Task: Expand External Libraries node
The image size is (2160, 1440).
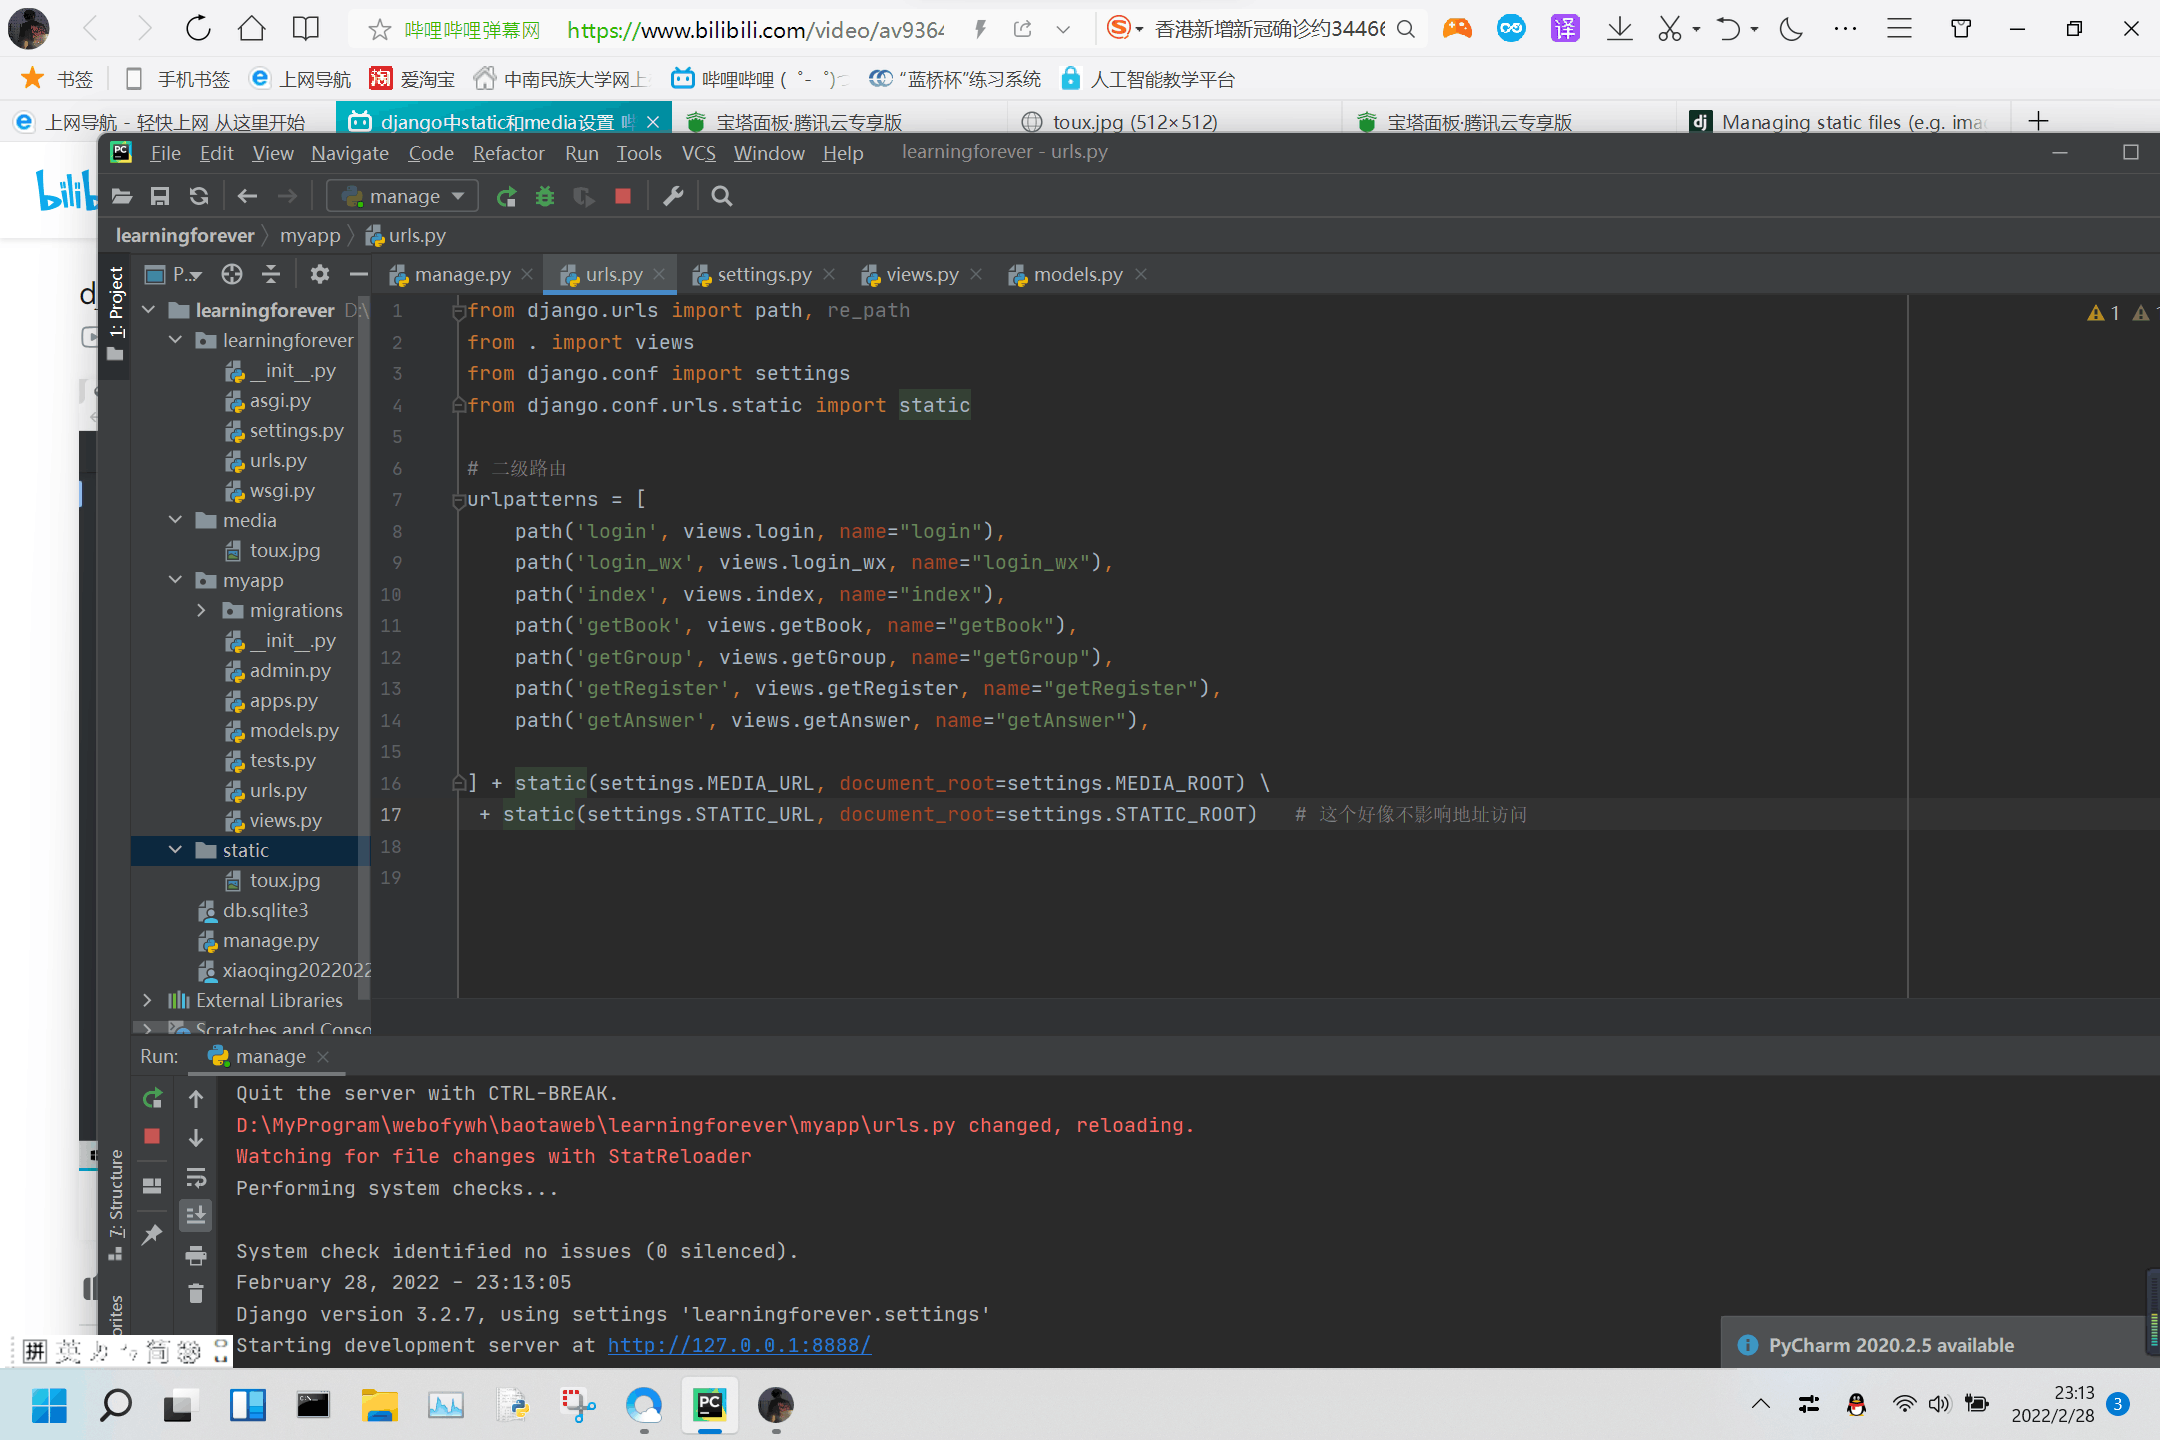Action: (x=148, y=1000)
